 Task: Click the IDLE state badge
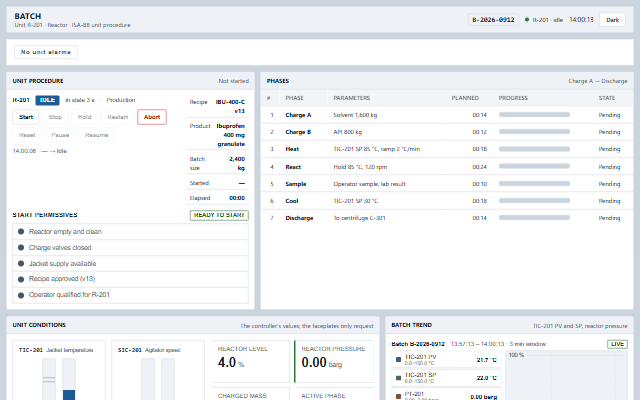(x=47, y=100)
